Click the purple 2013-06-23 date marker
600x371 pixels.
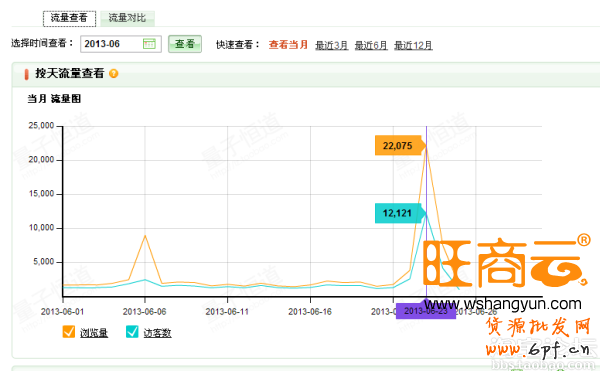426,311
